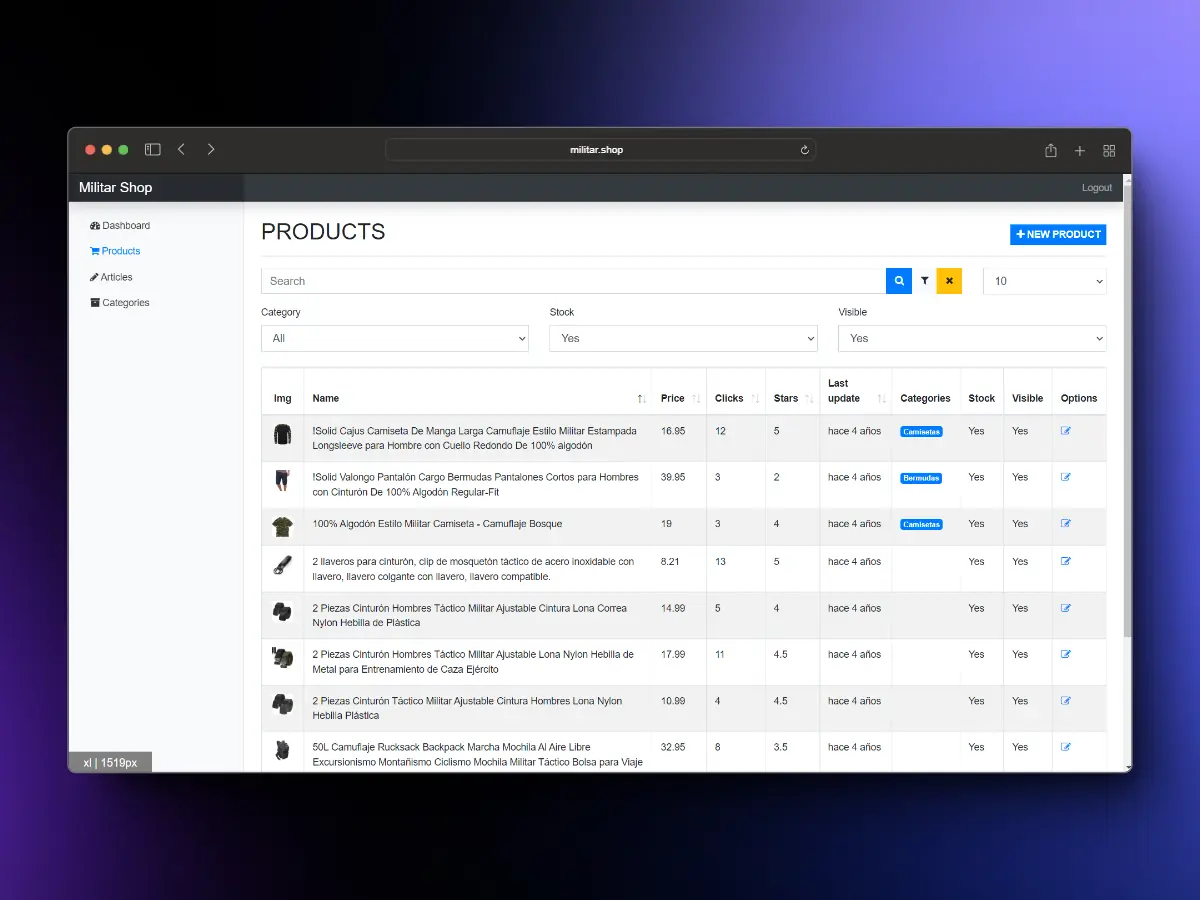
Task: Change the page size dropdown showing 10
Action: 1045,281
